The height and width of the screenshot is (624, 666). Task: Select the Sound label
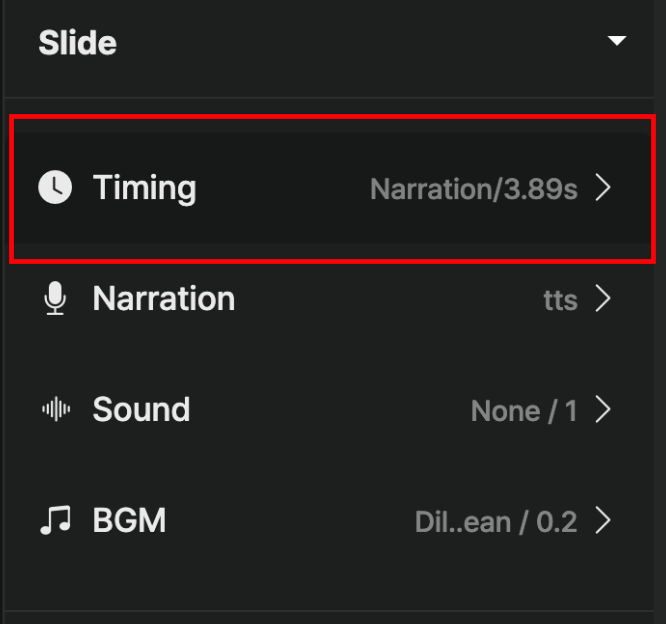pos(141,409)
